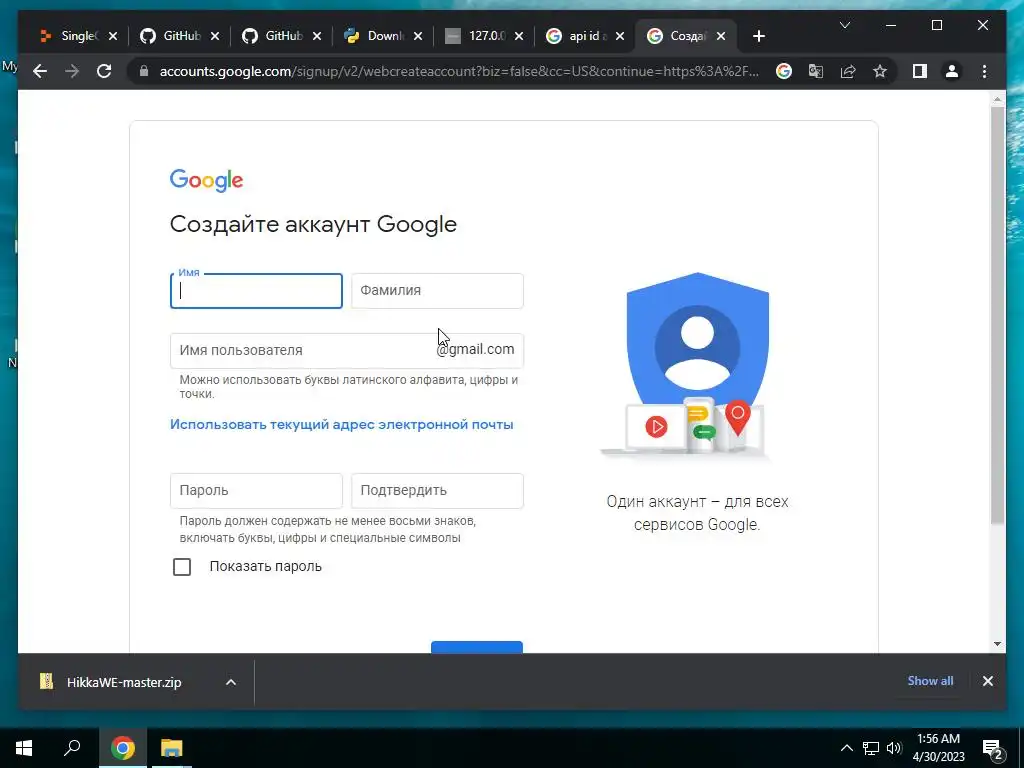
Task: Click the scrollbar down arrow
Action: click(997, 644)
